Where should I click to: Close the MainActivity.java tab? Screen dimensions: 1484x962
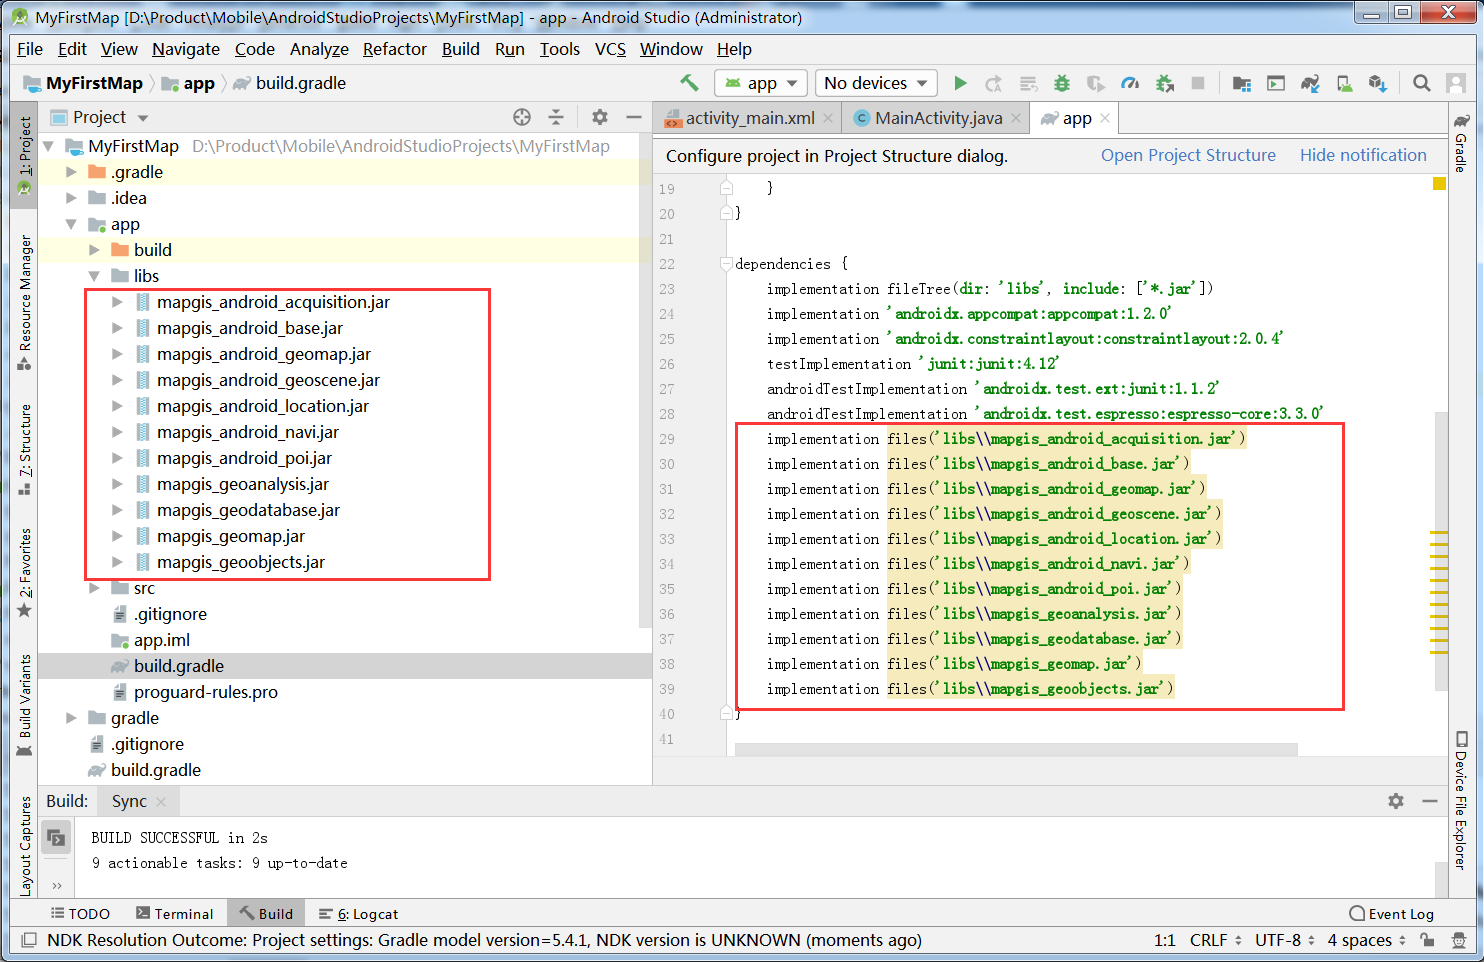click(x=1016, y=118)
